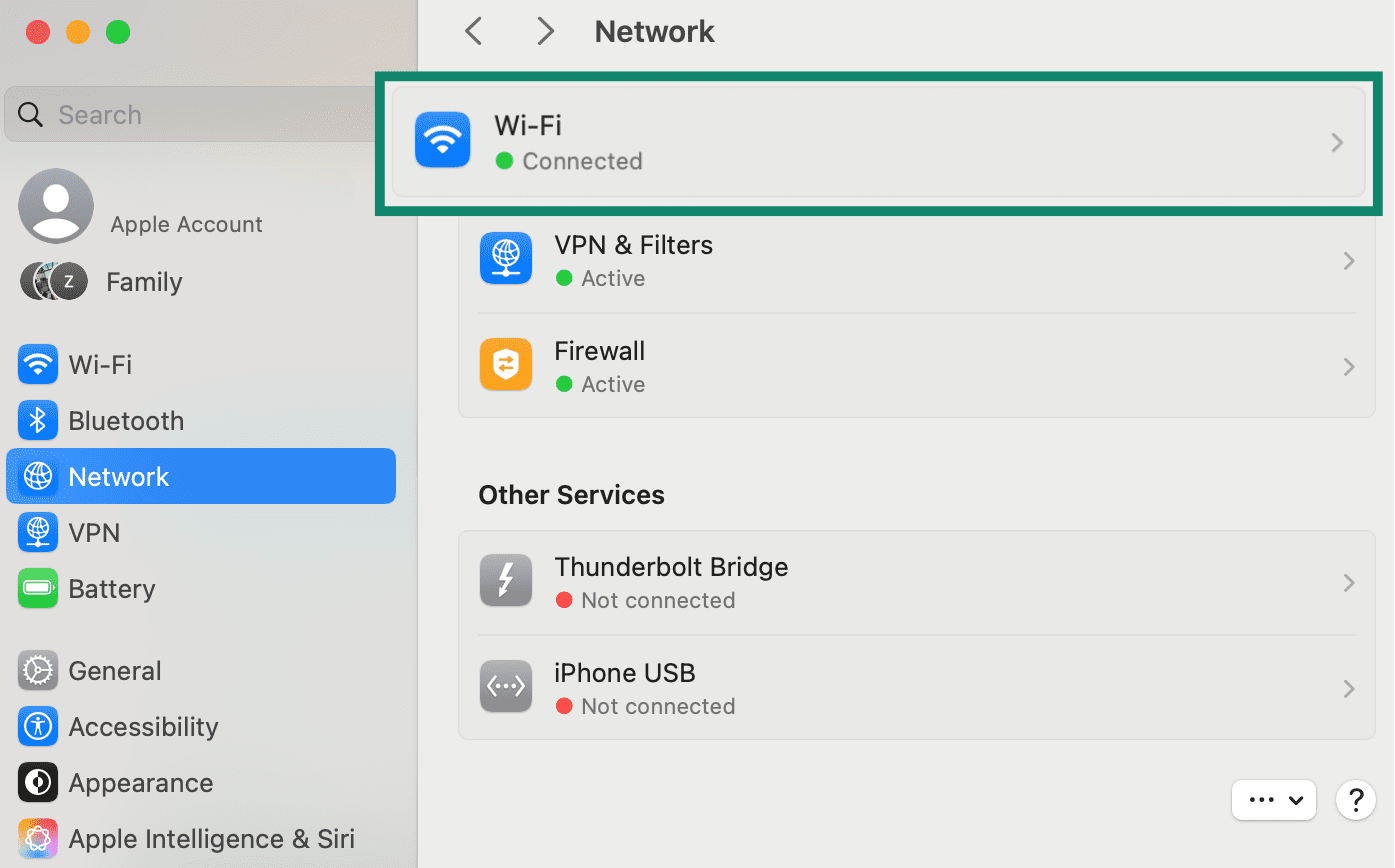The width and height of the screenshot is (1395, 868).
Task: Select the Battery sidebar icon
Action: pos(38,589)
